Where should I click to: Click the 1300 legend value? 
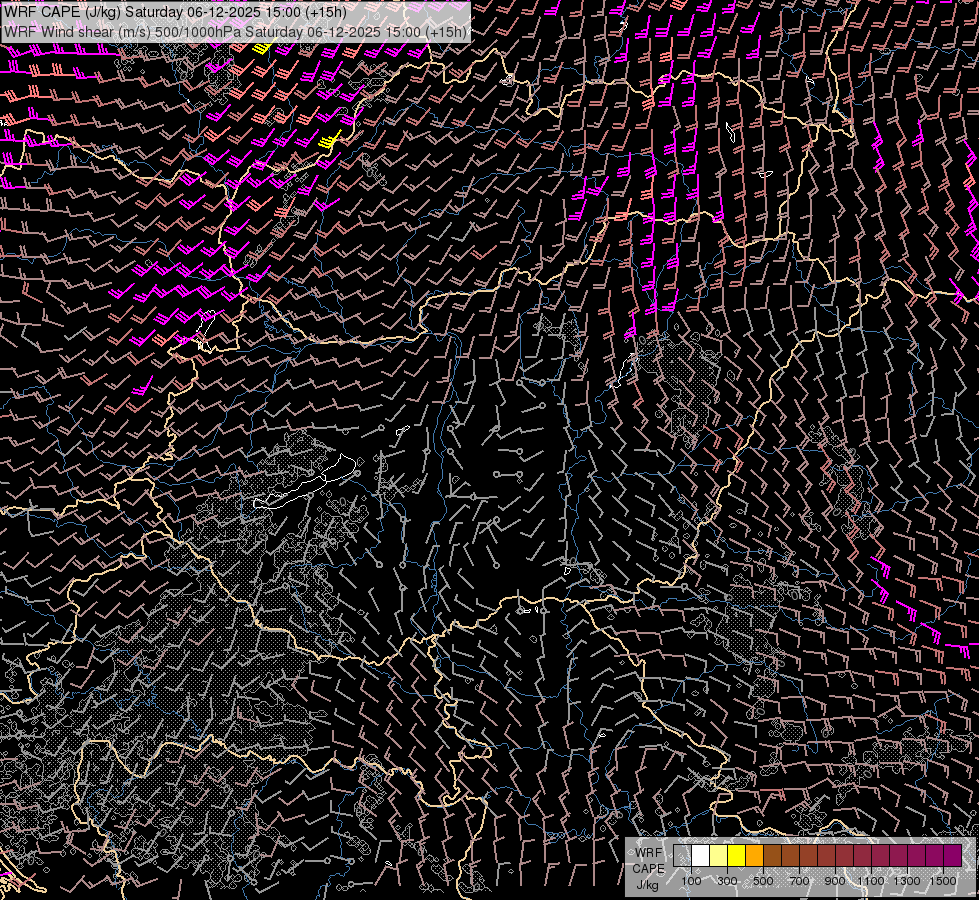pyautogui.click(x=907, y=881)
